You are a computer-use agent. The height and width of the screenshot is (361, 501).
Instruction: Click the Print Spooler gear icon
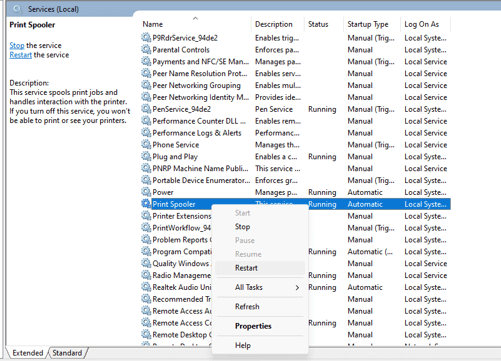pos(146,204)
